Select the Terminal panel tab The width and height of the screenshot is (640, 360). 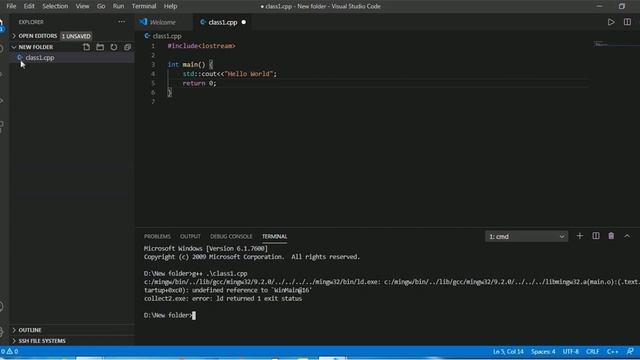click(275, 236)
